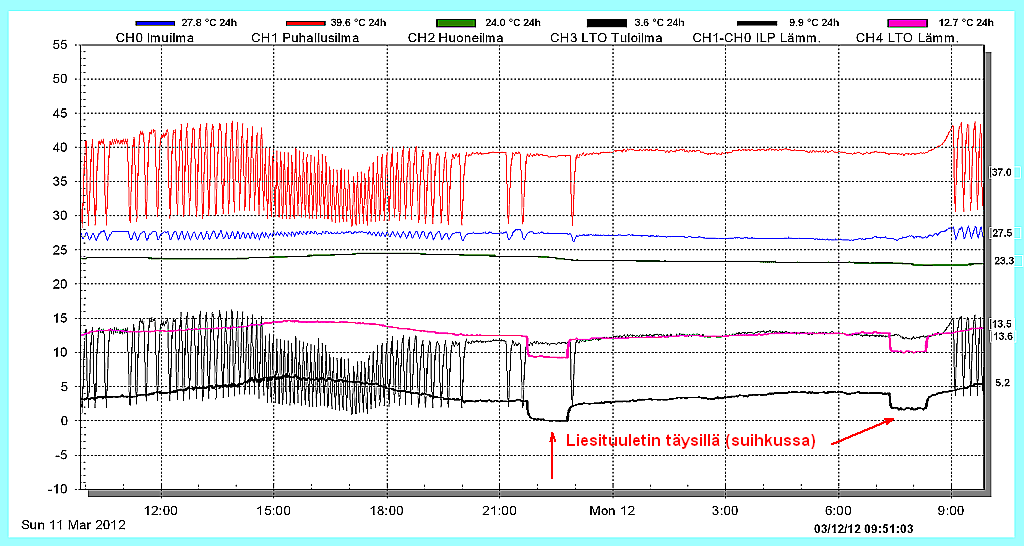Select the CH2 Huoneilma channel label
The image size is (1024, 546).
(x=456, y=38)
